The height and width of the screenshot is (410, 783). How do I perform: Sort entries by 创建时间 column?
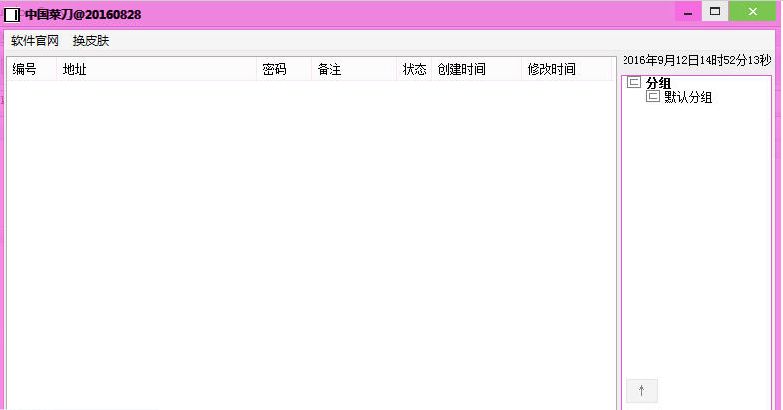coord(461,69)
